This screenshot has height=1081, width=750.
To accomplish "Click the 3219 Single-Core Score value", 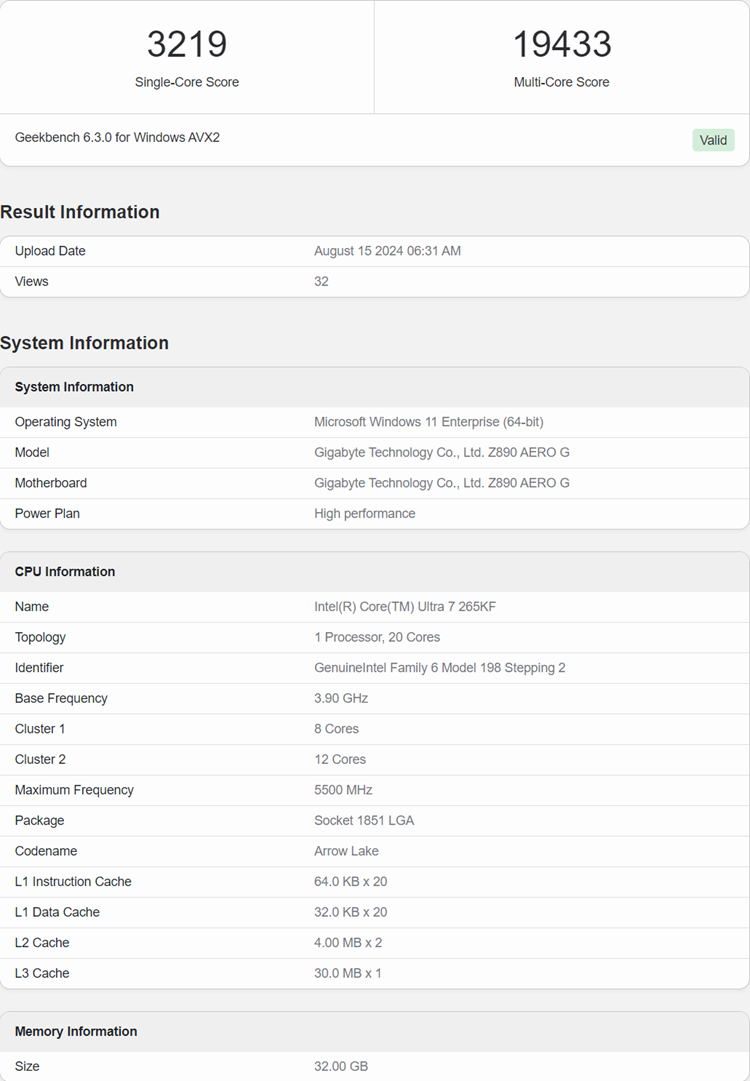I will click(x=187, y=44).
